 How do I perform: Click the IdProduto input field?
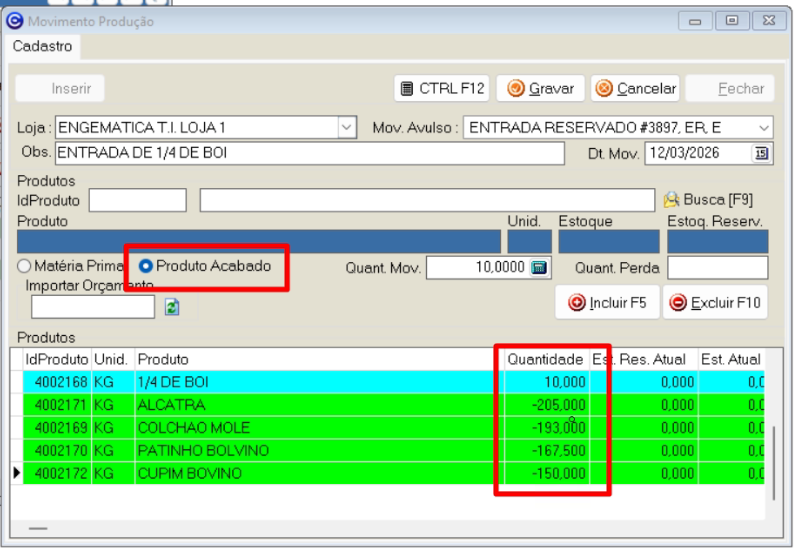click(137, 200)
